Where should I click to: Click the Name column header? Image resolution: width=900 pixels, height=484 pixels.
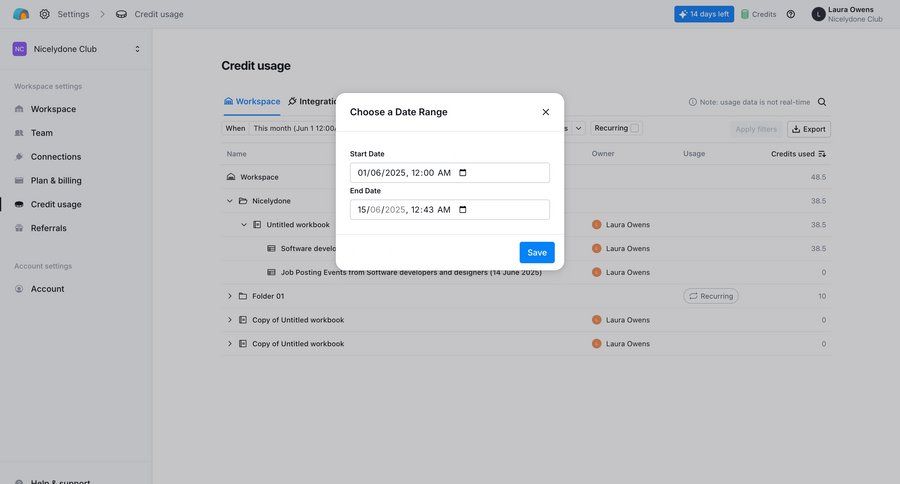click(236, 154)
